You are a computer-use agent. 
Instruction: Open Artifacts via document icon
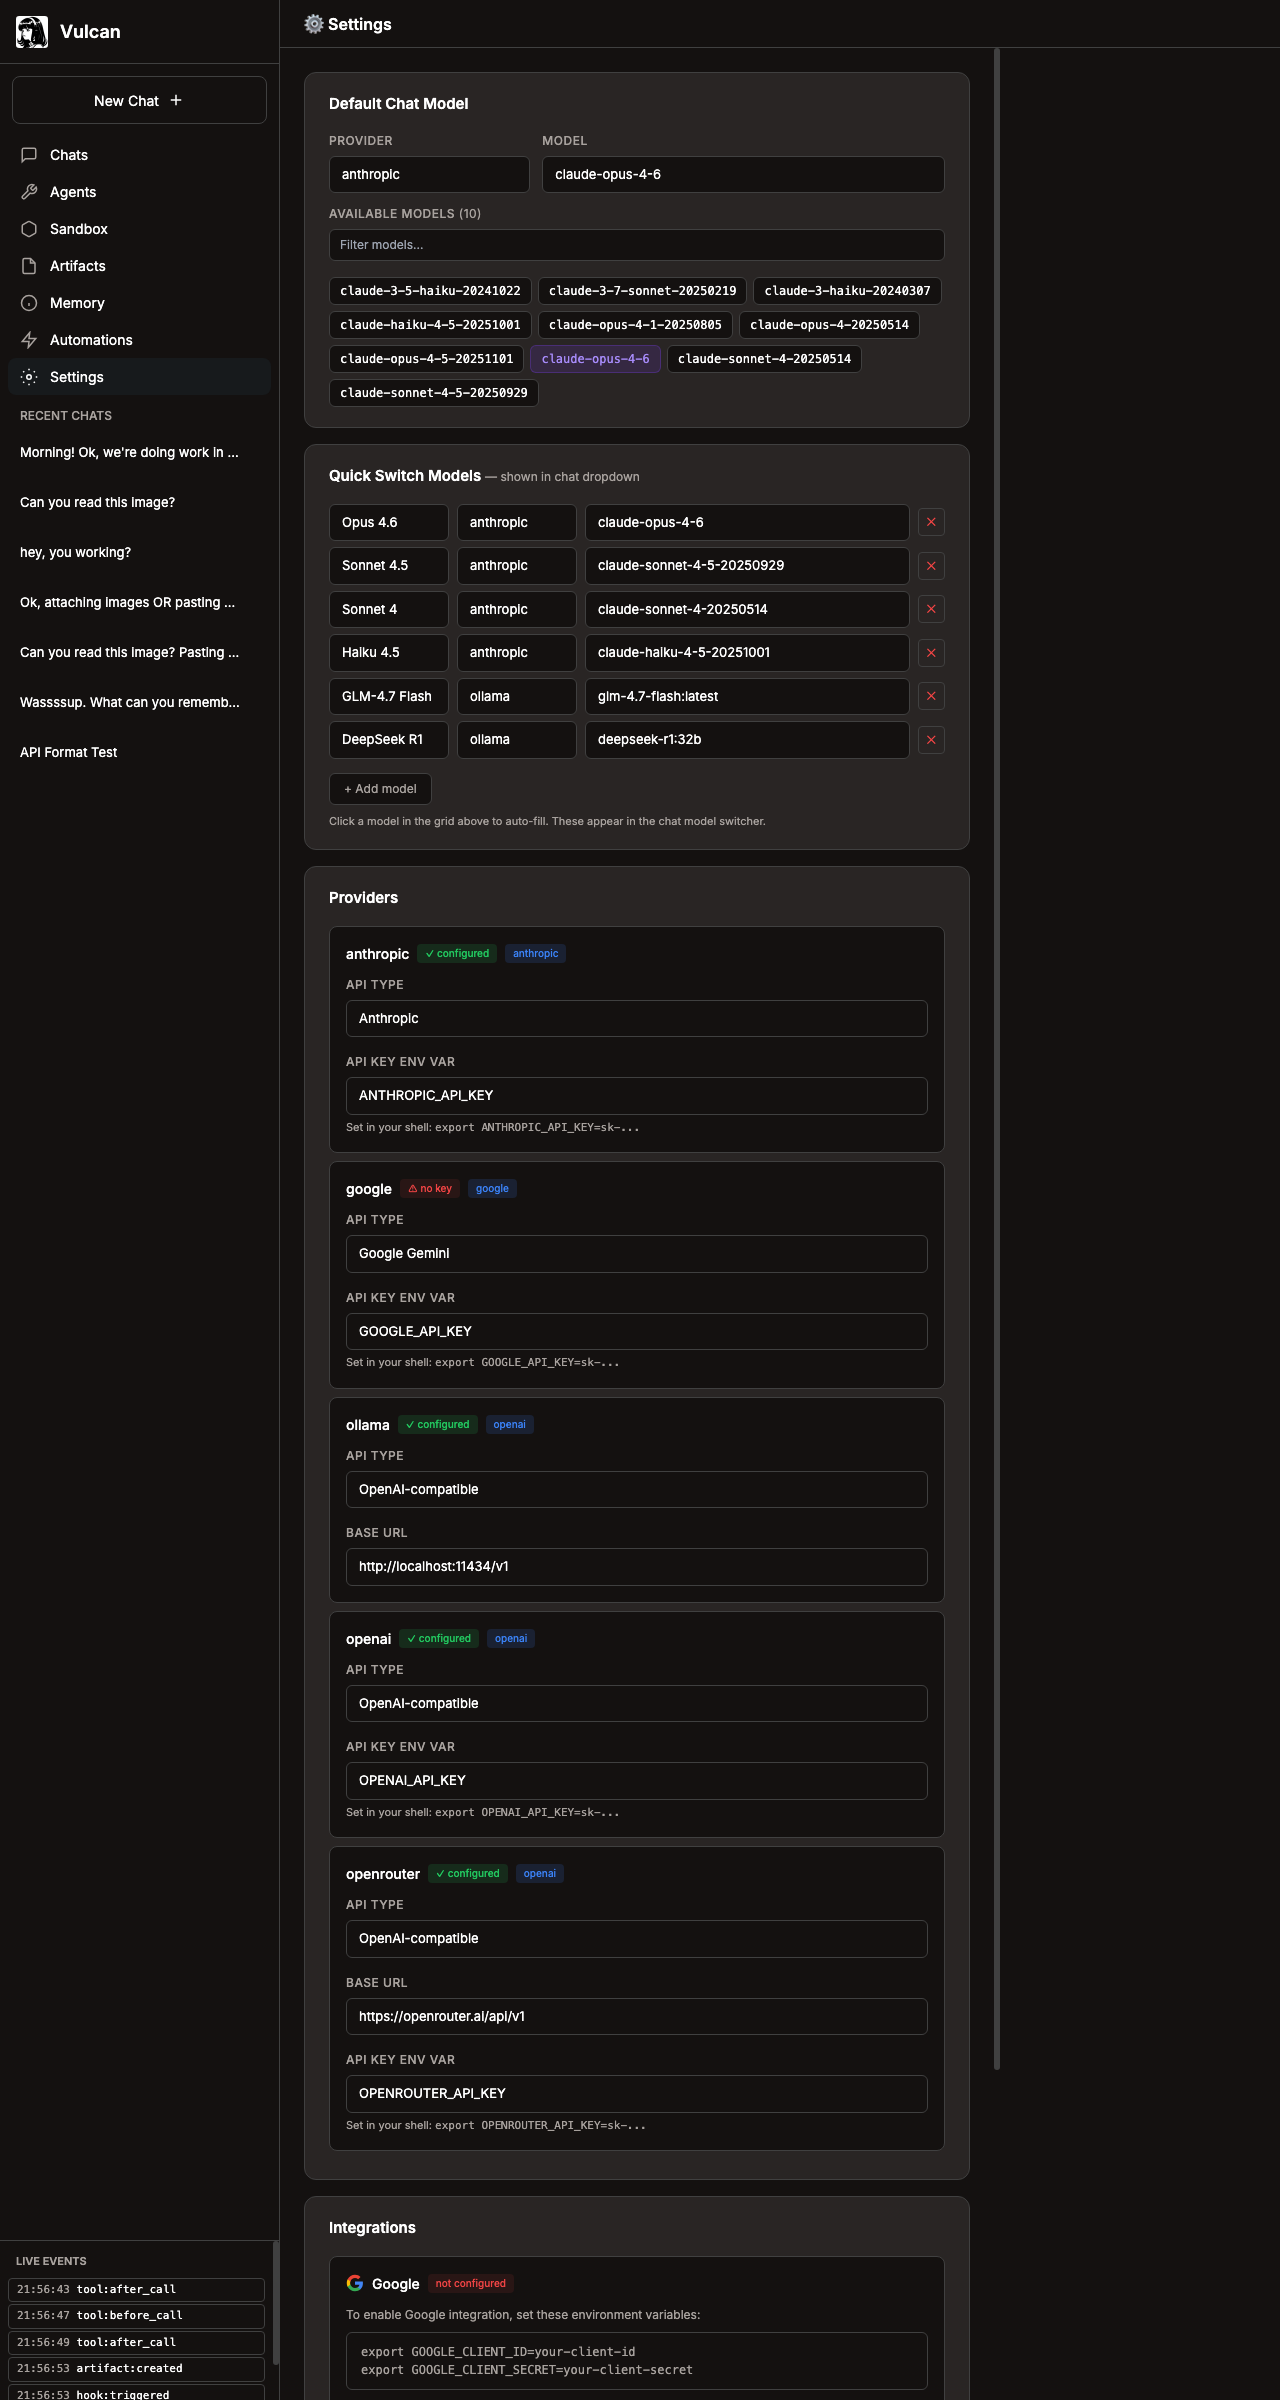29,266
